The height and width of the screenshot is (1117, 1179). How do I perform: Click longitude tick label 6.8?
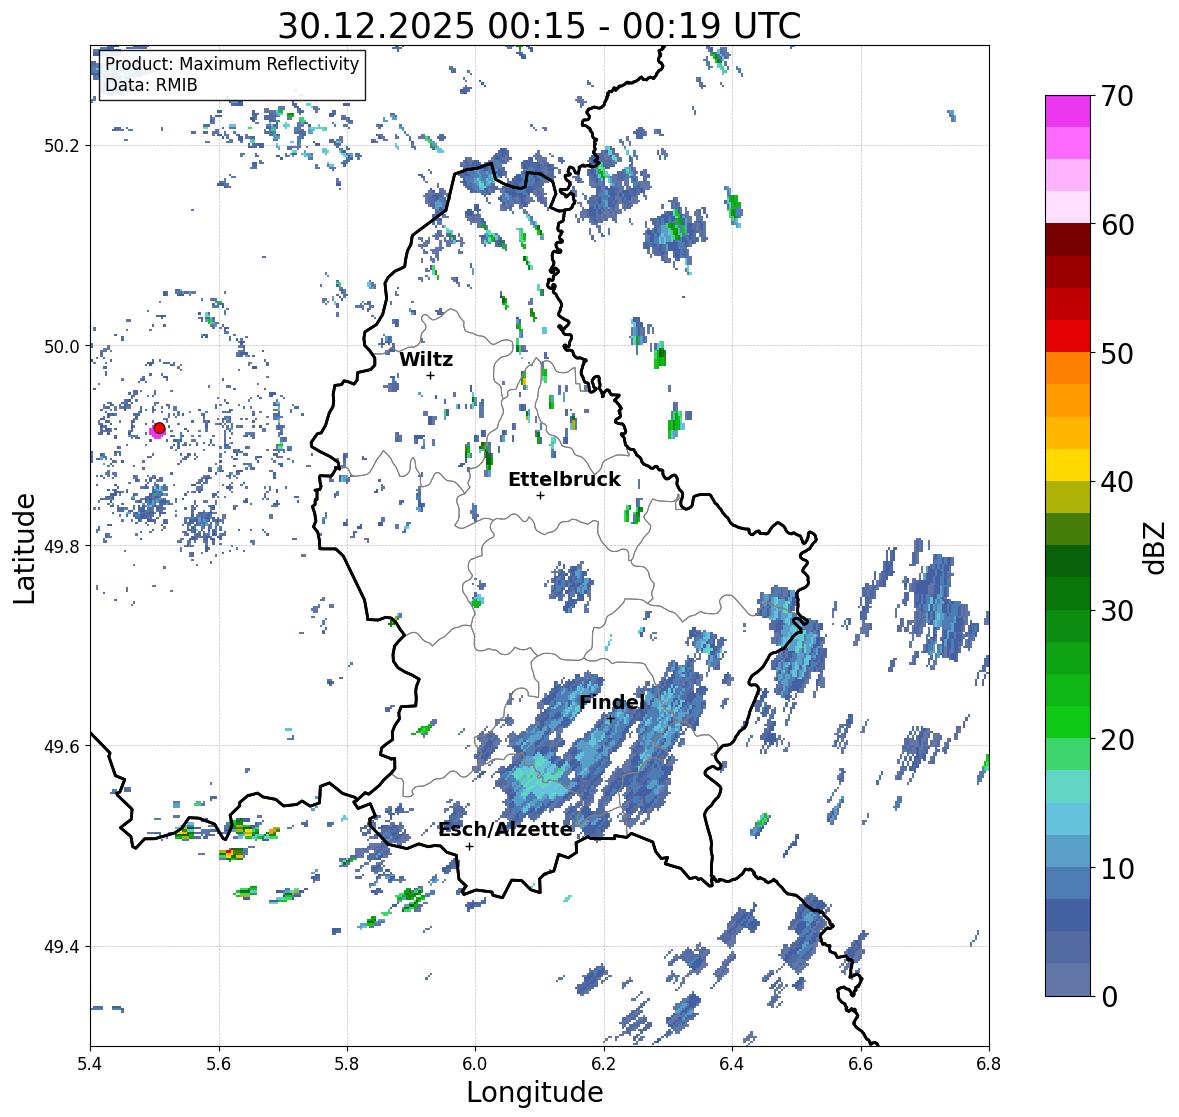click(x=989, y=1064)
